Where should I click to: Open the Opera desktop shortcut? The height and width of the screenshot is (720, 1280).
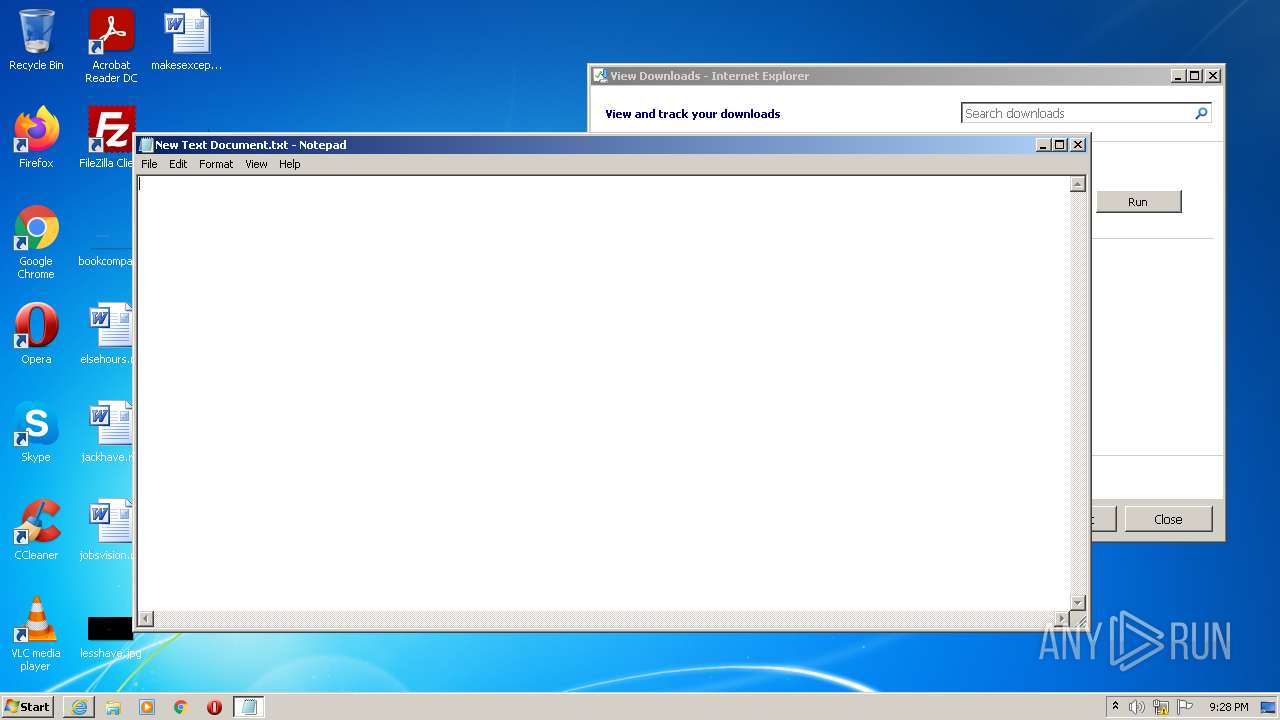point(36,334)
